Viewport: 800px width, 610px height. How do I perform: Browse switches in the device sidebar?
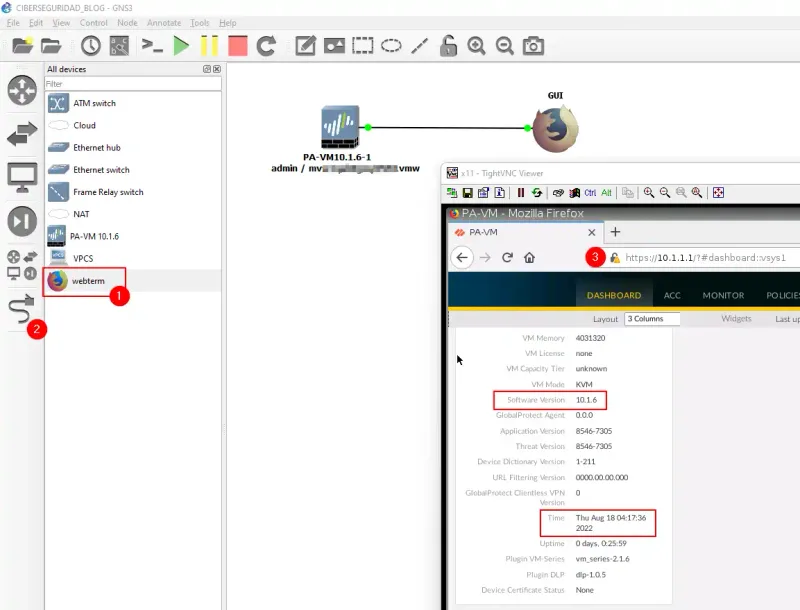[22, 134]
